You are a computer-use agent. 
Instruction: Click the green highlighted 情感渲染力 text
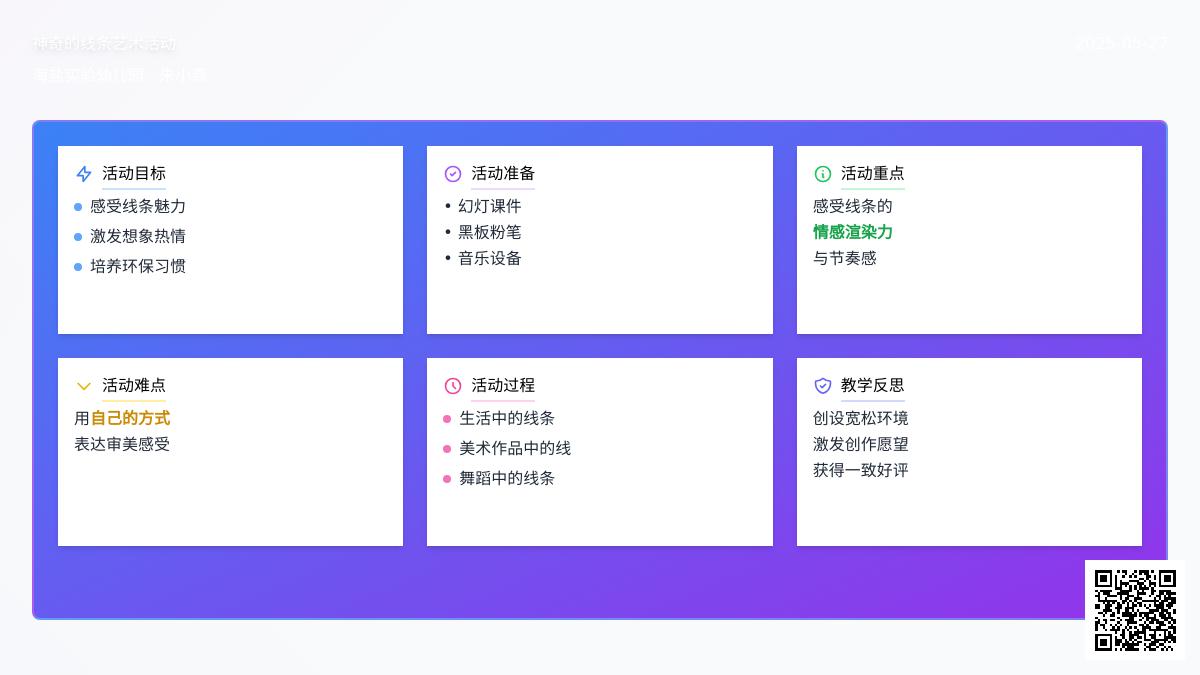pos(853,232)
